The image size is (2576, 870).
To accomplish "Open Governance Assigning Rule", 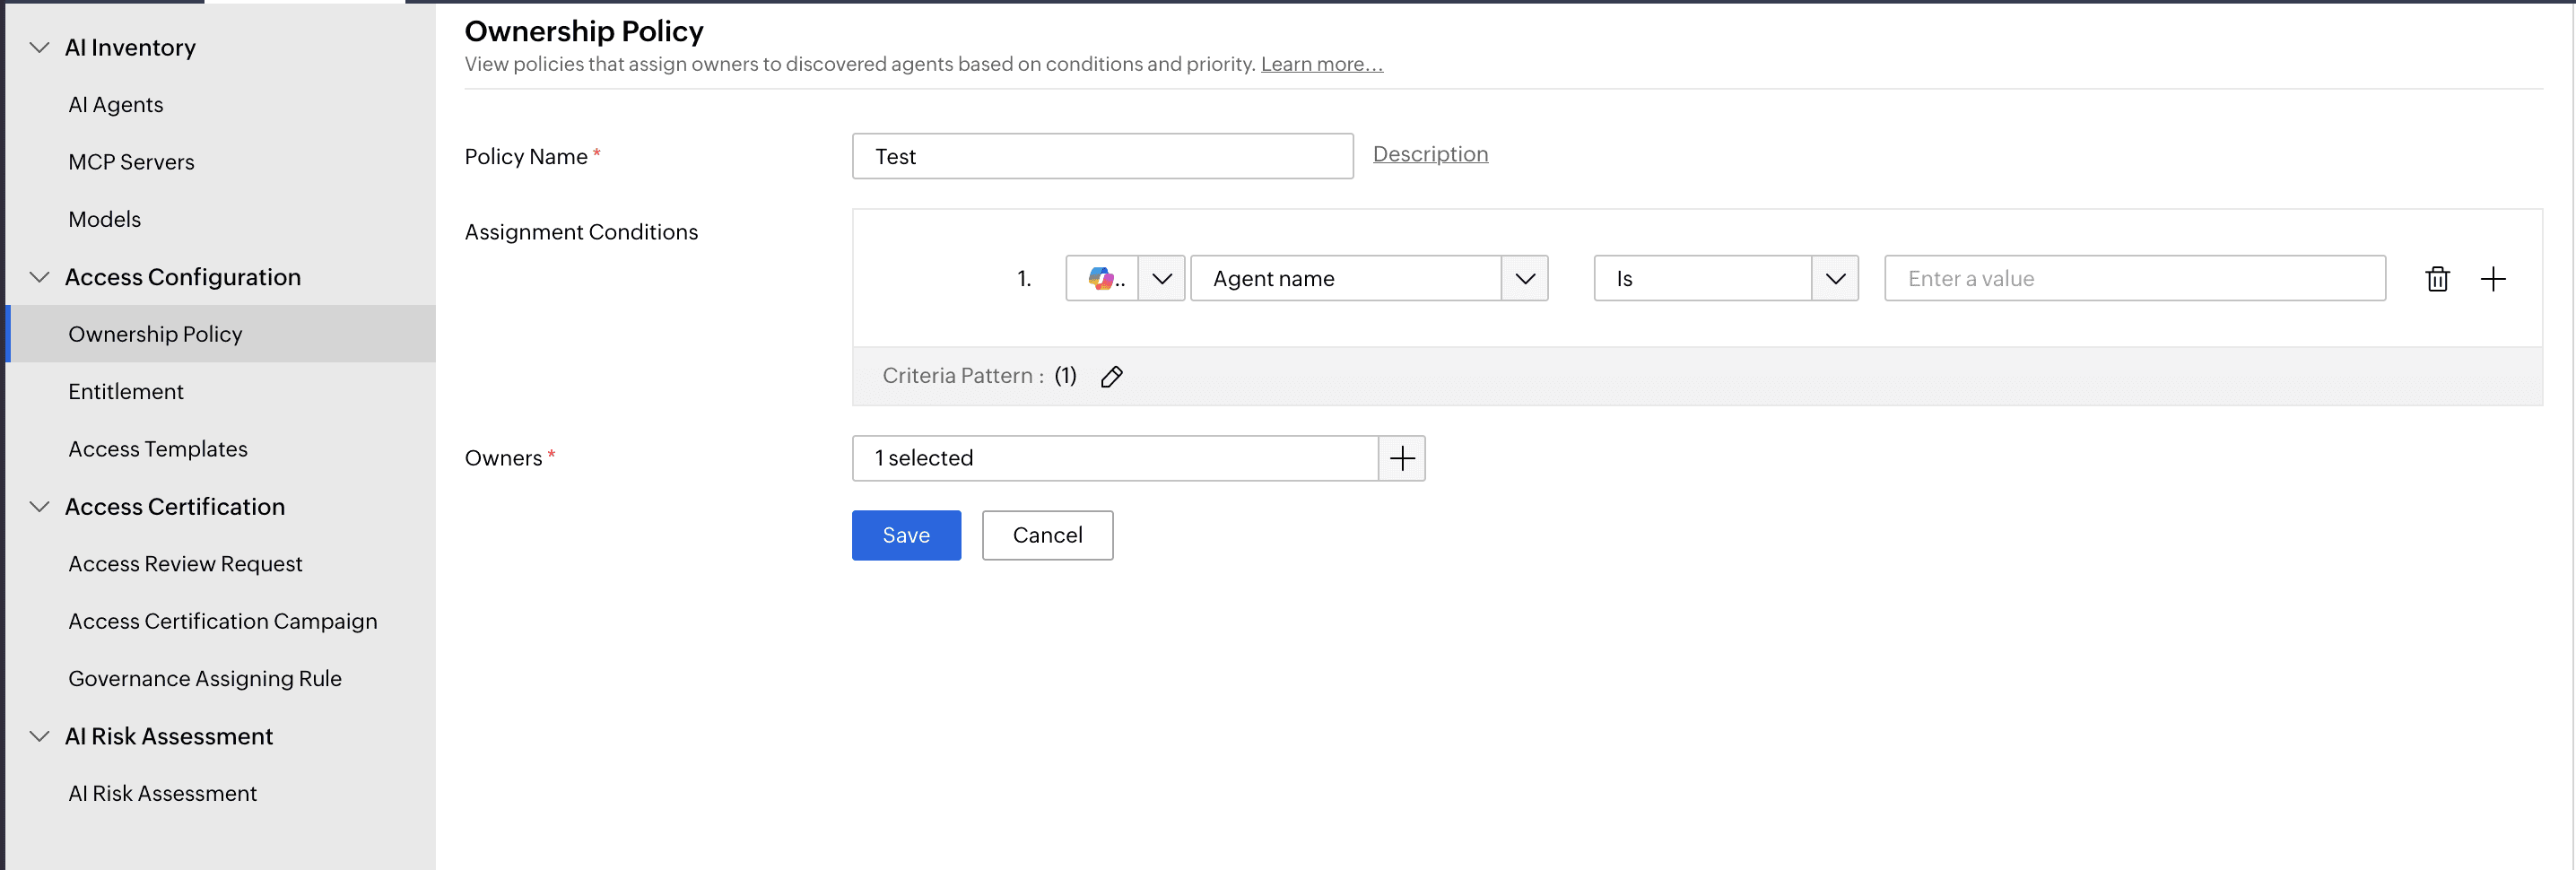I will tap(205, 679).
